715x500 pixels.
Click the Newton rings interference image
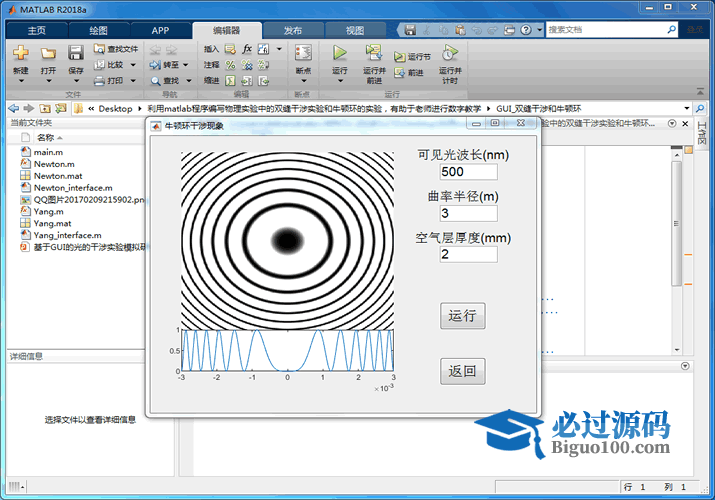(287, 241)
